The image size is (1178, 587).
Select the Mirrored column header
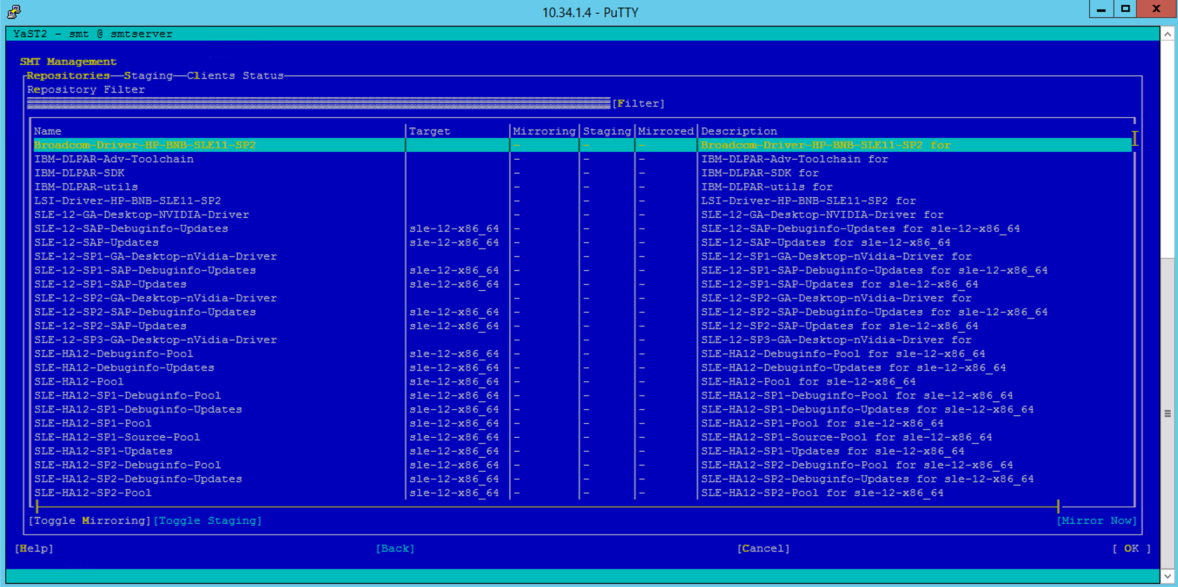pyautogui.click(x=666, y=132)
